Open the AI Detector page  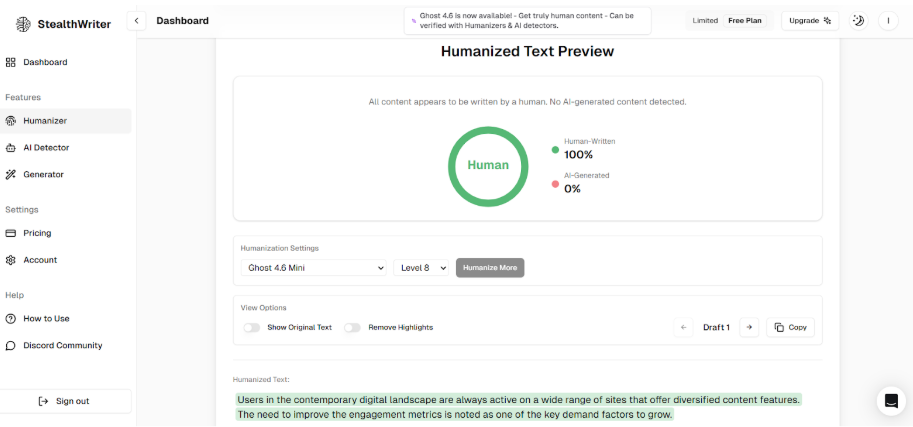(46, 147)
